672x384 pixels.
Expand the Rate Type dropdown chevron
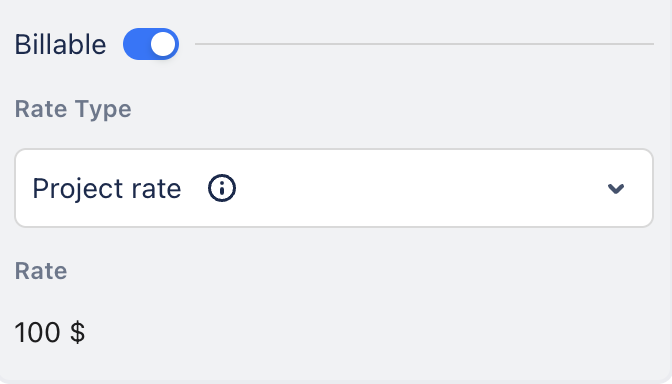pos(616,188)
